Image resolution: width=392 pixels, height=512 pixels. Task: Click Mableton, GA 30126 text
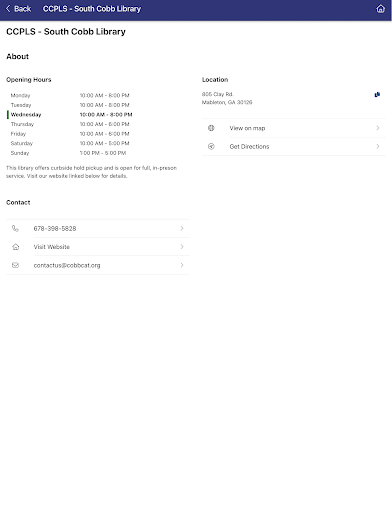coord(227,102)
